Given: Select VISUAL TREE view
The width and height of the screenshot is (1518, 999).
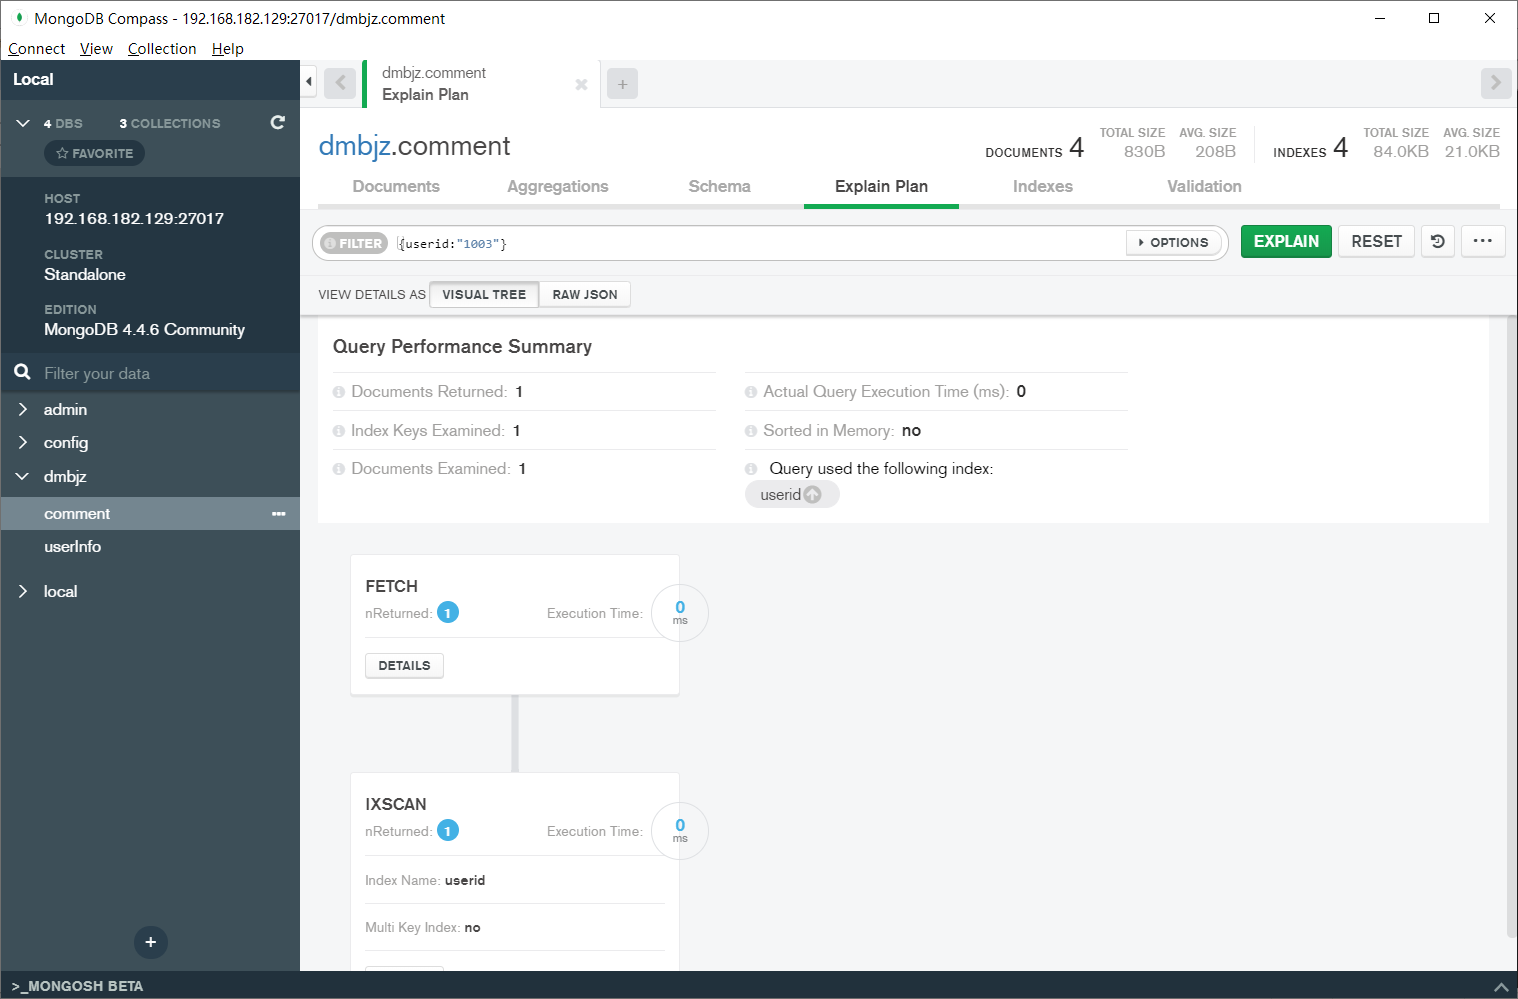Looking at the screenshot, I should (484, 294).
